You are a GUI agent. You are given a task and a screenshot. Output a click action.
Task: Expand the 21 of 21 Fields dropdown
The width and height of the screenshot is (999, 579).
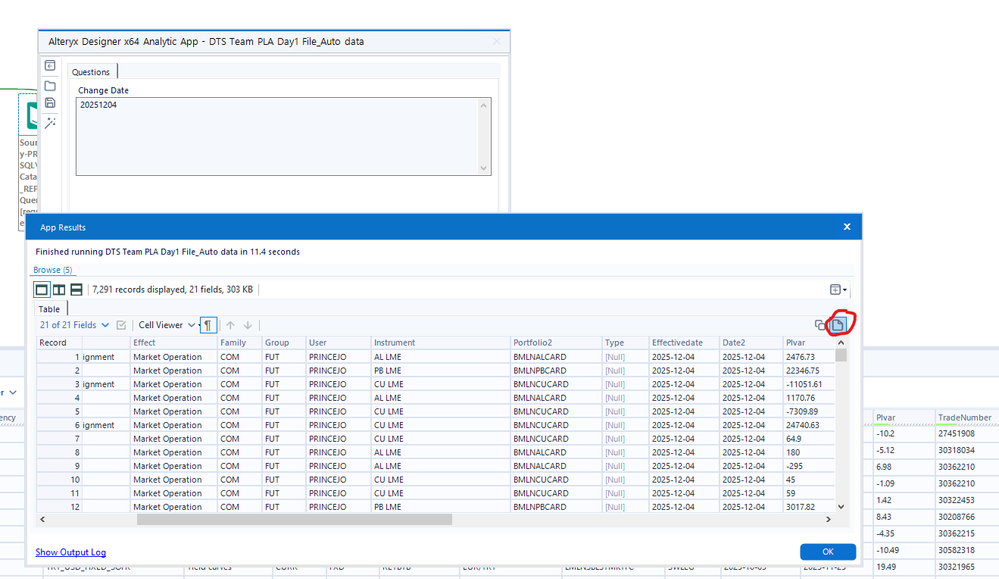(74, 325)
